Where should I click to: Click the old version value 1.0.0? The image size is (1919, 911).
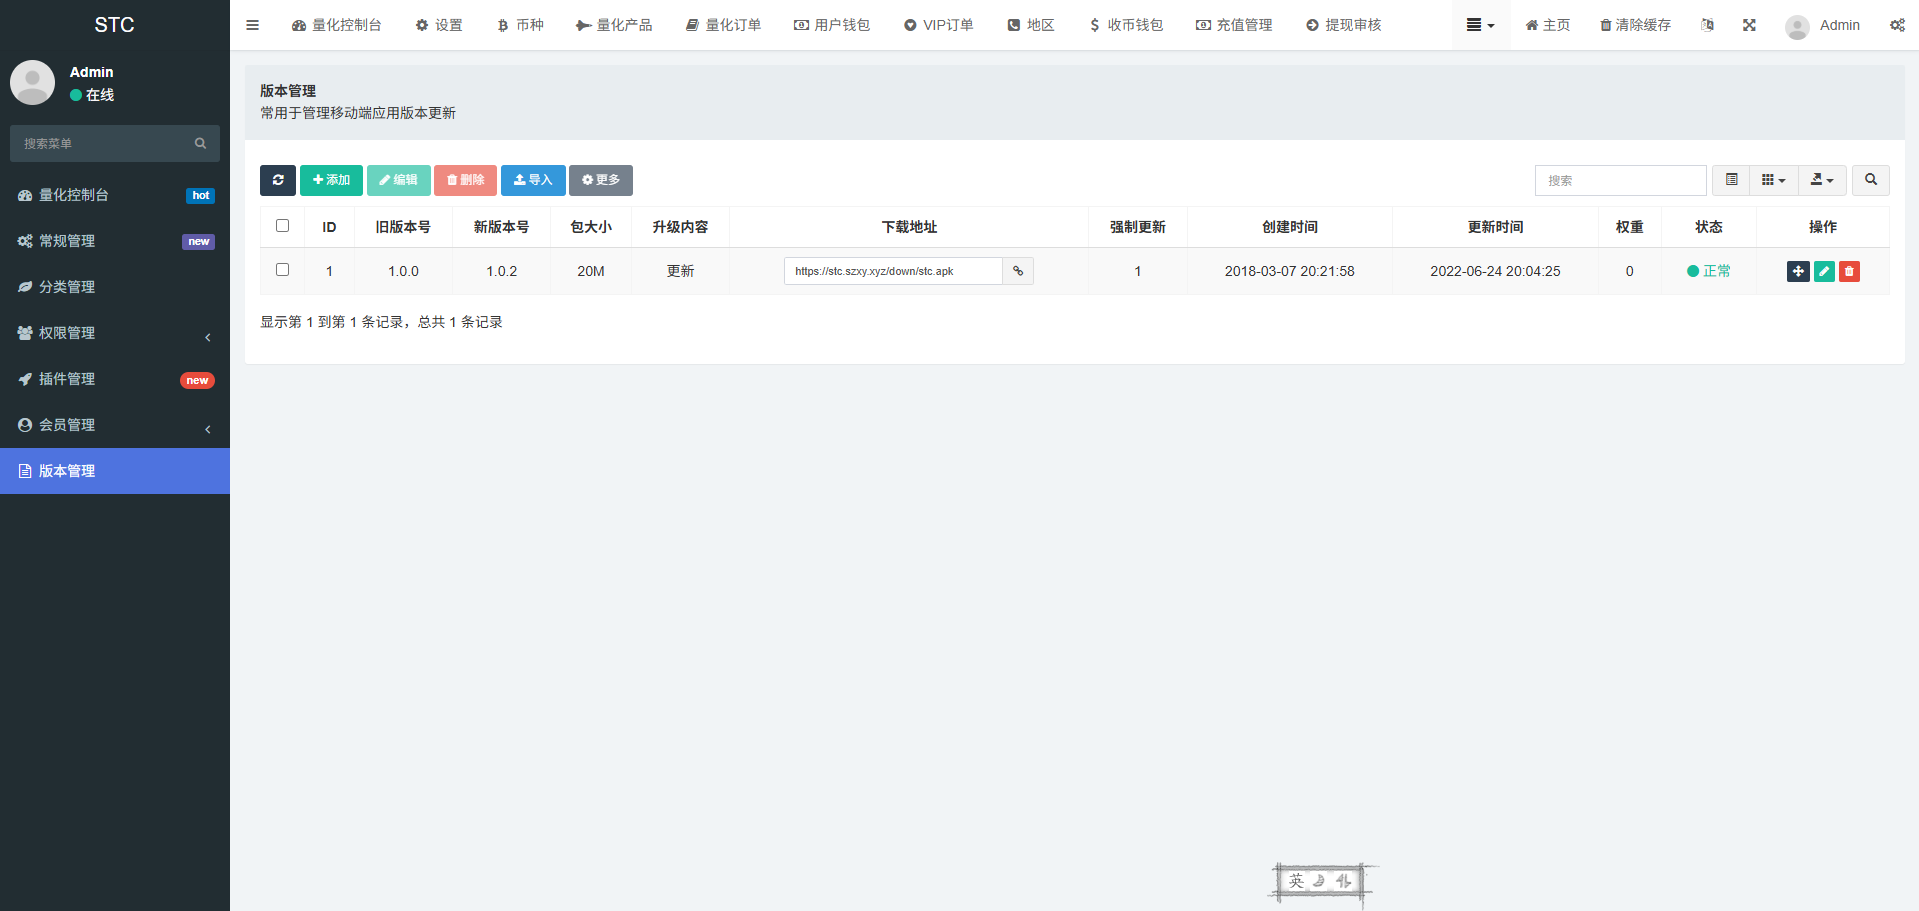coord(403,271)
